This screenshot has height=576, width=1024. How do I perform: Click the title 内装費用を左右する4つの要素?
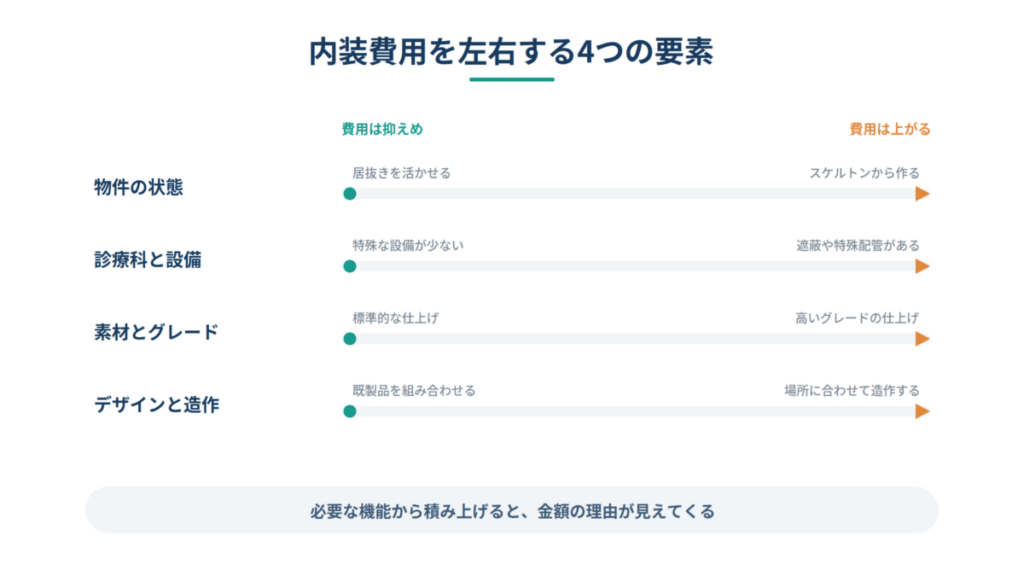tap(511, 52)
